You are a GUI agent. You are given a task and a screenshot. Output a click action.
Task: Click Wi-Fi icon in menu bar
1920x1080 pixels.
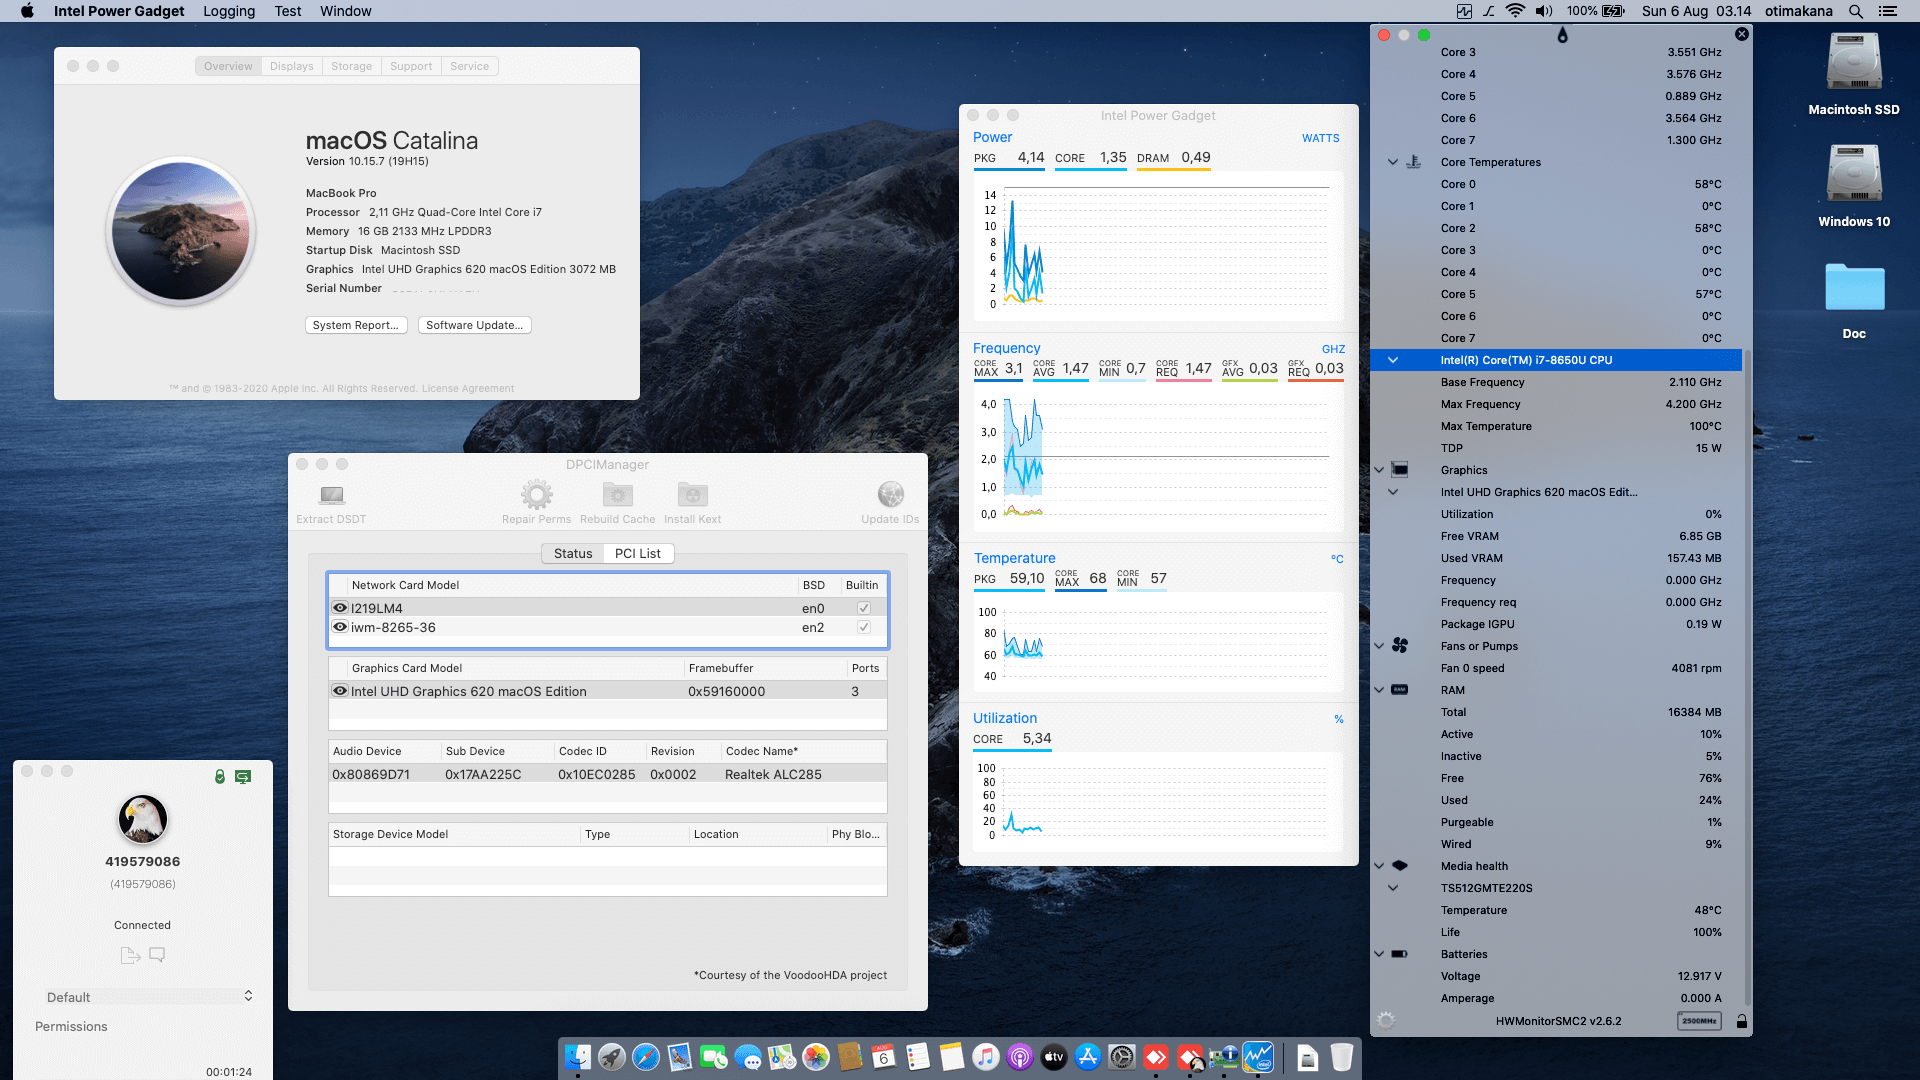pyautogui.click(x=1516, y=11)
